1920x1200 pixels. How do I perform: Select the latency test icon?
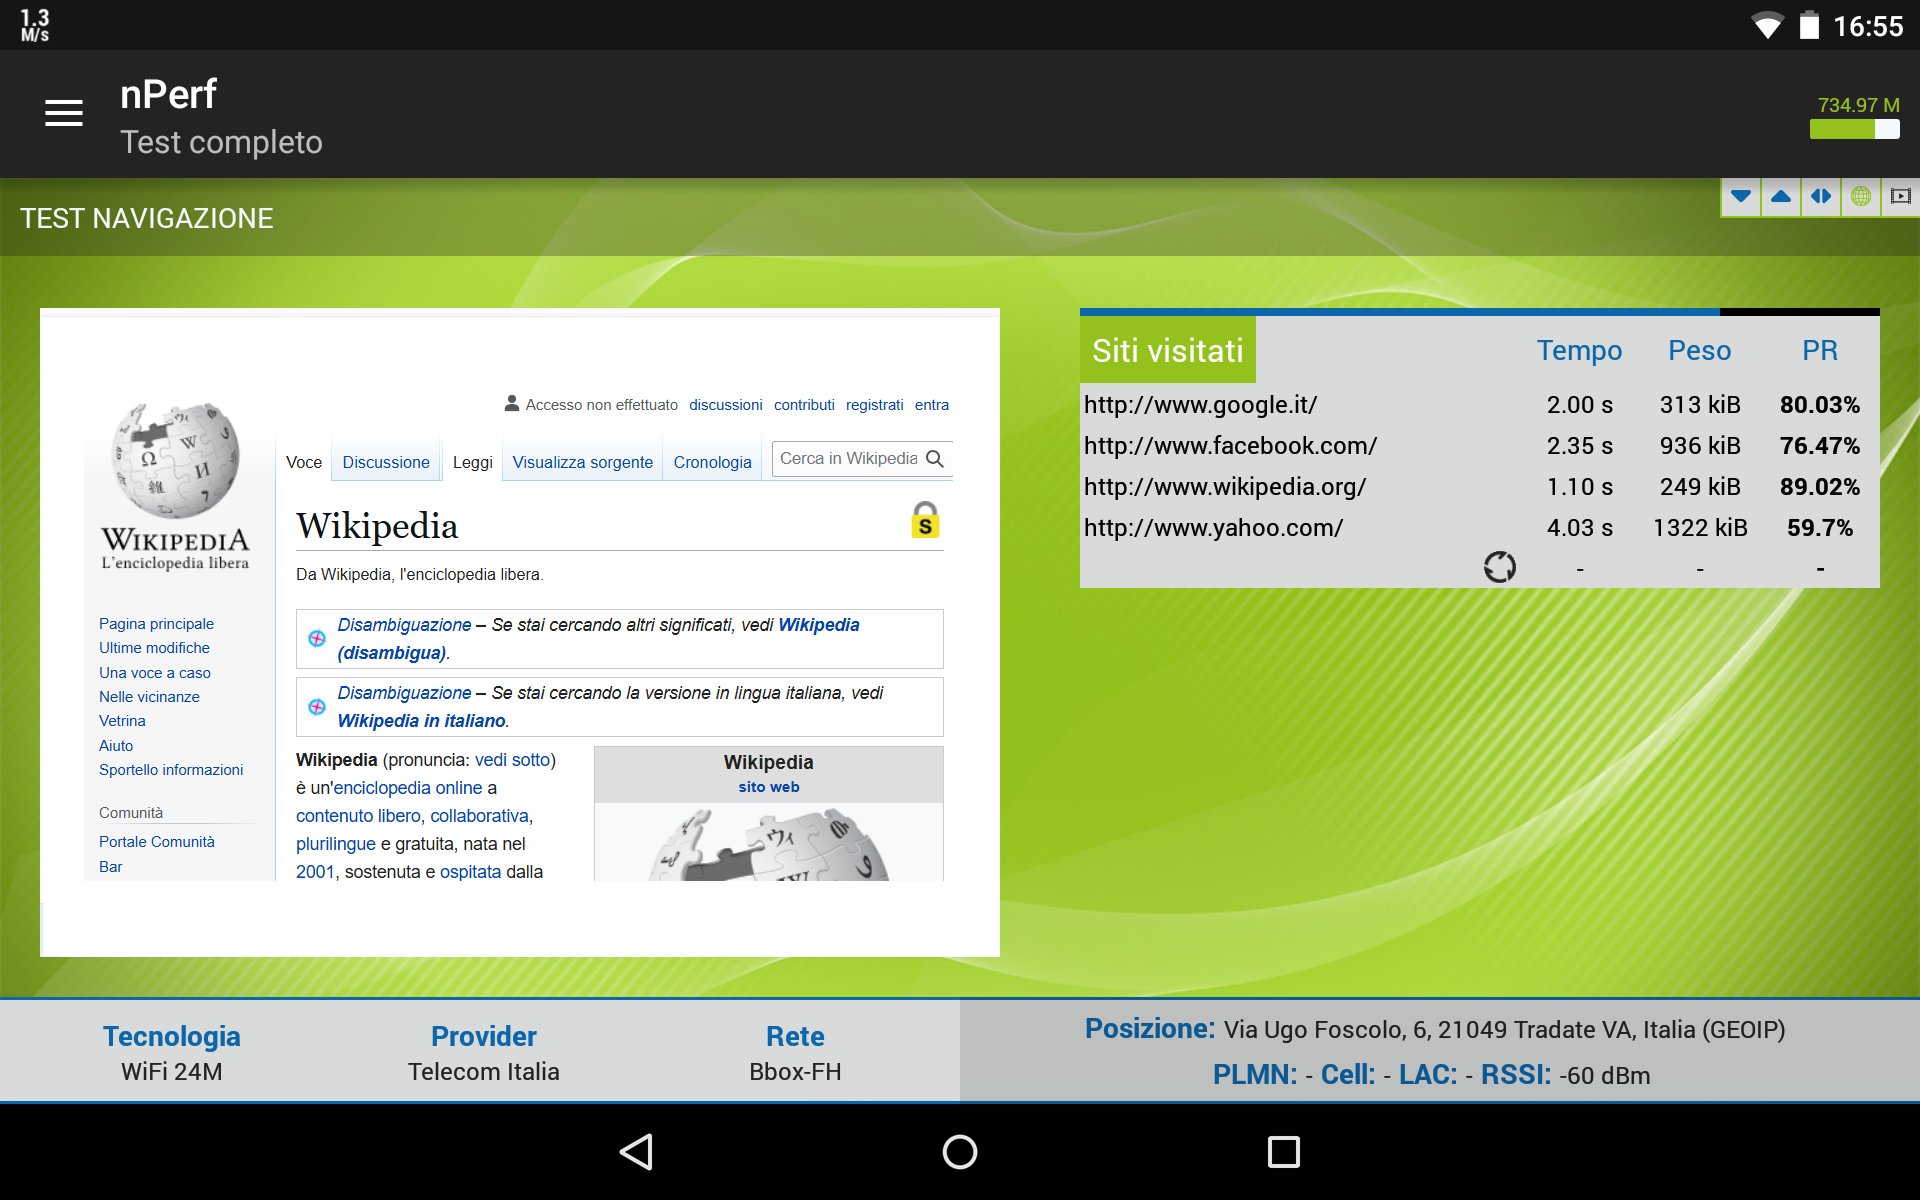point(1821,196)
